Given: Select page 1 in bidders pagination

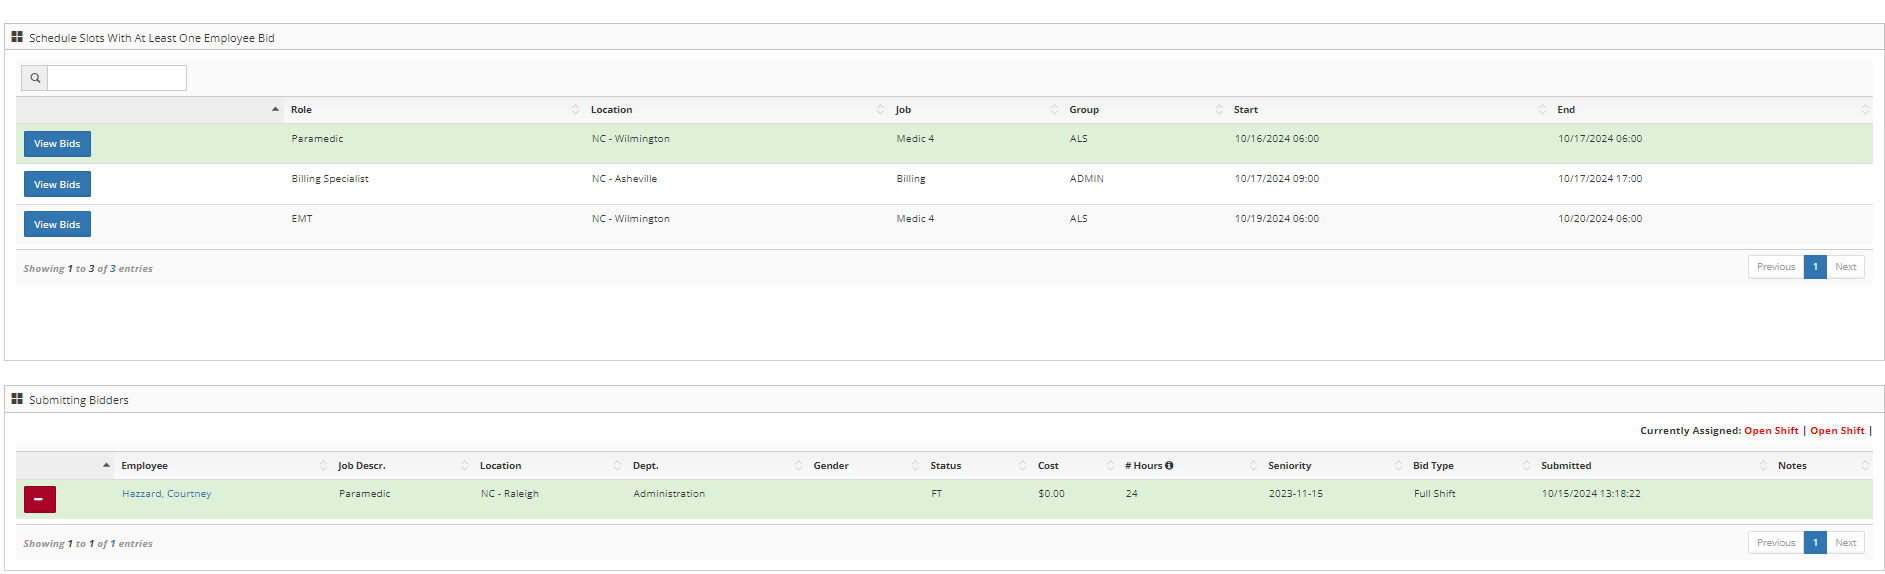Looking at the screenshot, I should 1814,543.
